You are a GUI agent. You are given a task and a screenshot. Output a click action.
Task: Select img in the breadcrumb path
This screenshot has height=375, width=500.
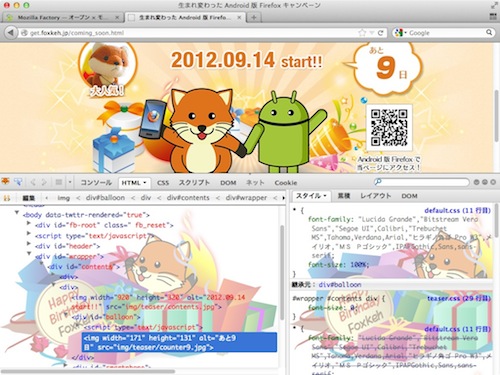(64, 198)
